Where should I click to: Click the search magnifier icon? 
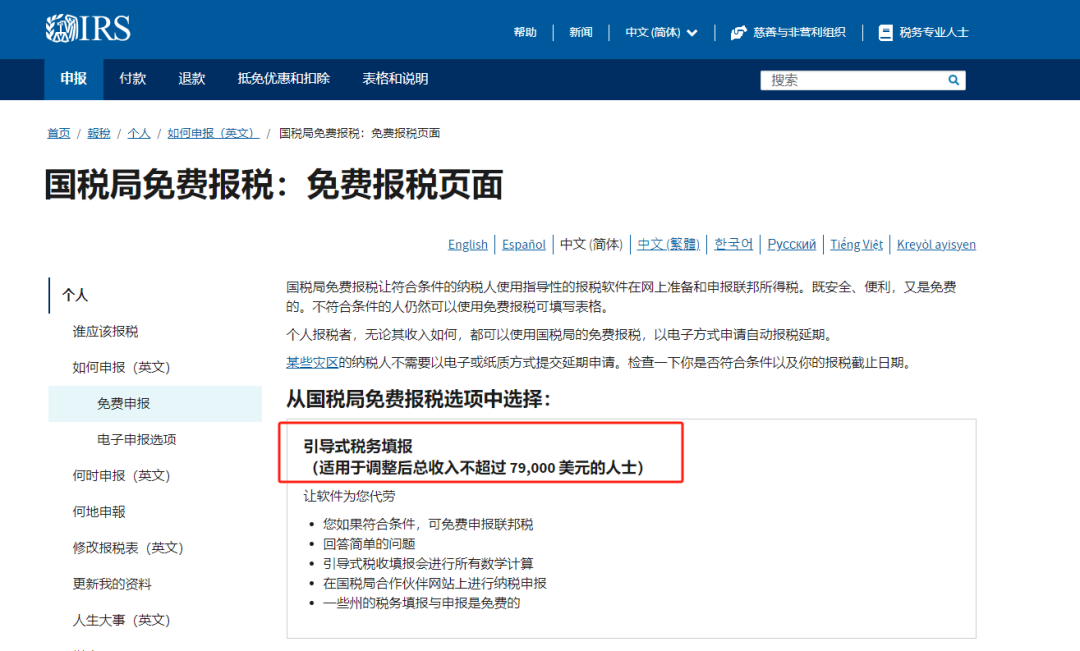[953, 80]
